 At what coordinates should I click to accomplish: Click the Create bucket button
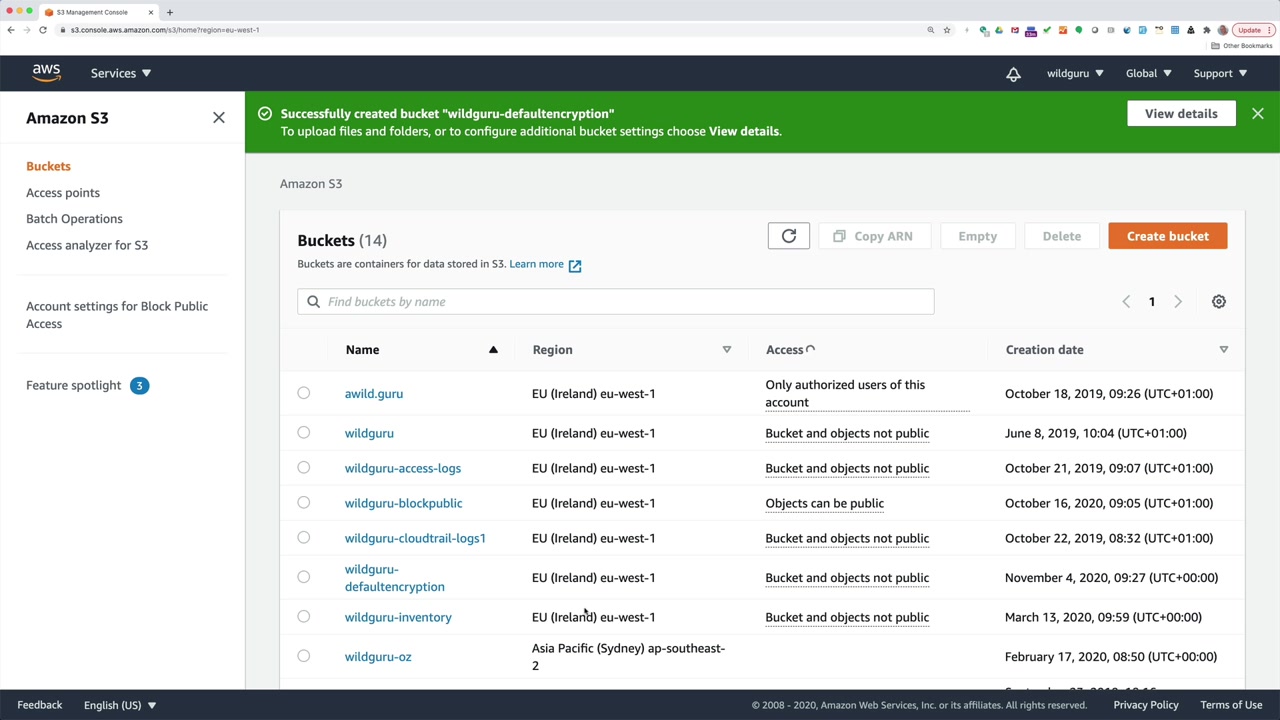[x=1167, y=236]
